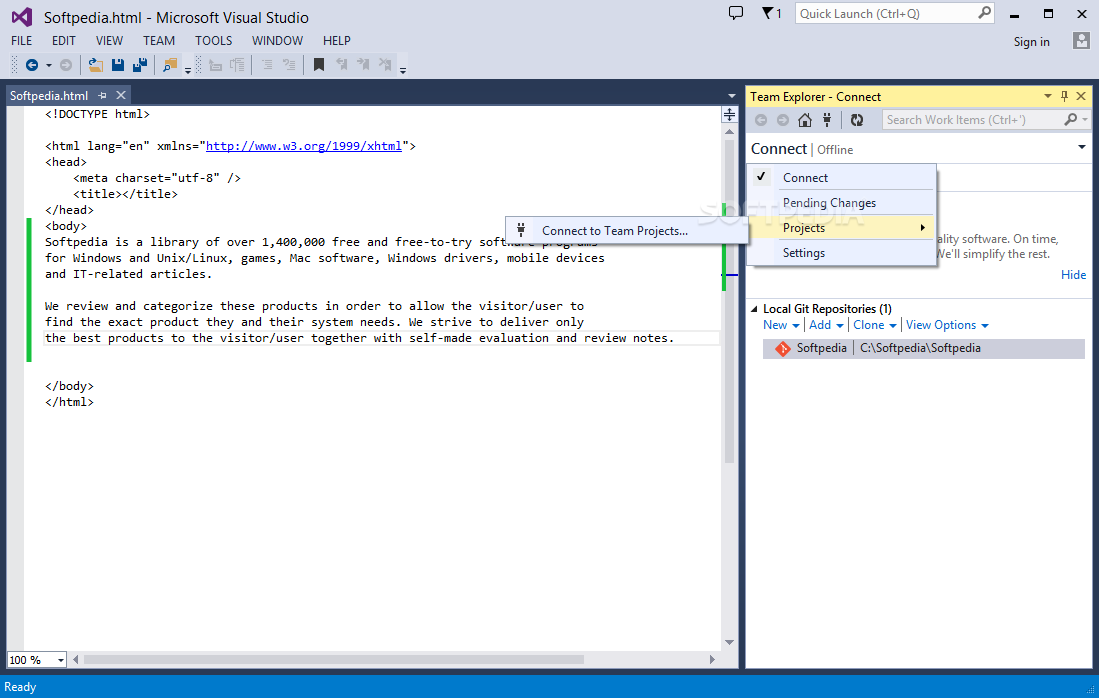The height and width of the screenshot is (698, 1099).
Task: Open the New repository dropdown
Action: [x=781, y=325]
